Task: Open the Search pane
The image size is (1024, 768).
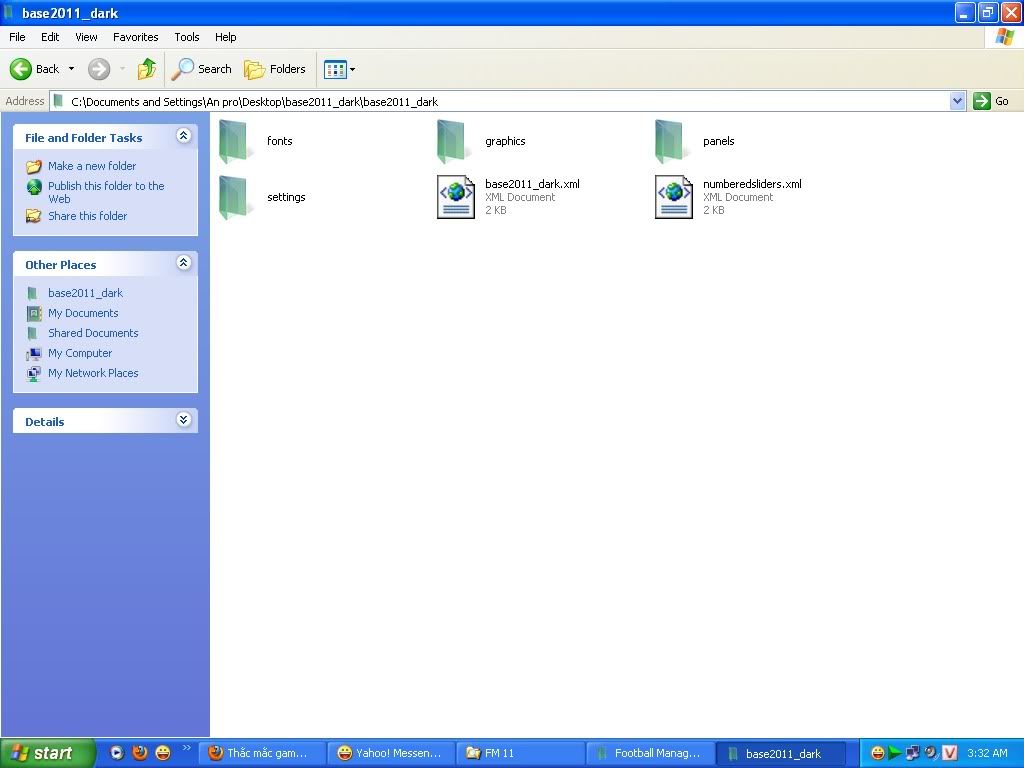Action: point(202,69)
